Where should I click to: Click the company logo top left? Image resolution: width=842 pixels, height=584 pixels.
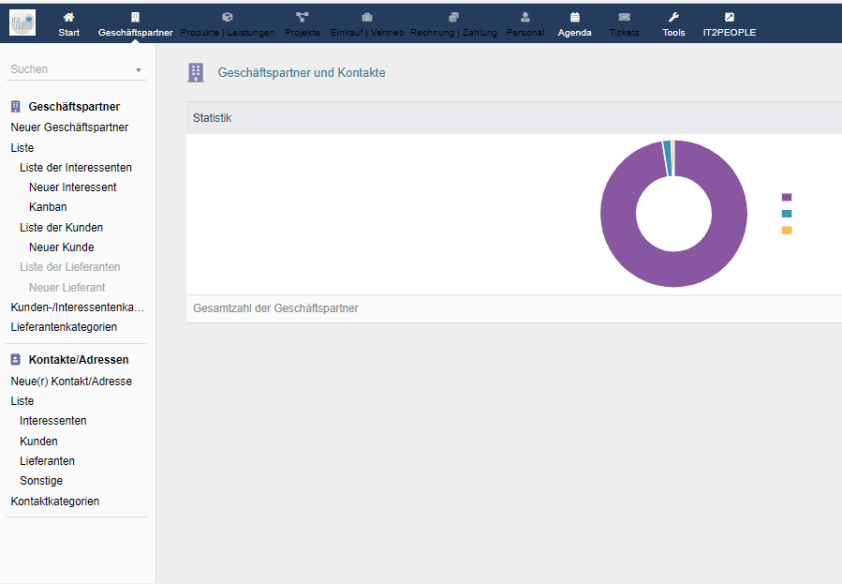click(x=22, y=22)
